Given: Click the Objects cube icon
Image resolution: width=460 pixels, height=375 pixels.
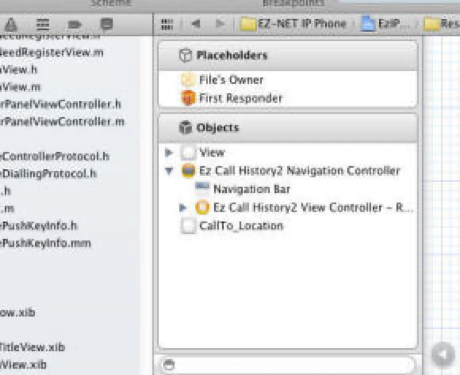Looking at the screenshot, I should [185, 127].
